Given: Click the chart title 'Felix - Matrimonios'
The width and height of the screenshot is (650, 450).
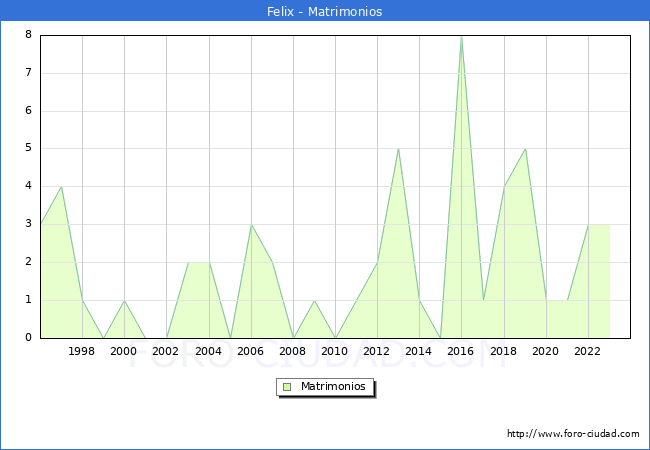Looking at the screenshot, I should click(x=325, y=11).
